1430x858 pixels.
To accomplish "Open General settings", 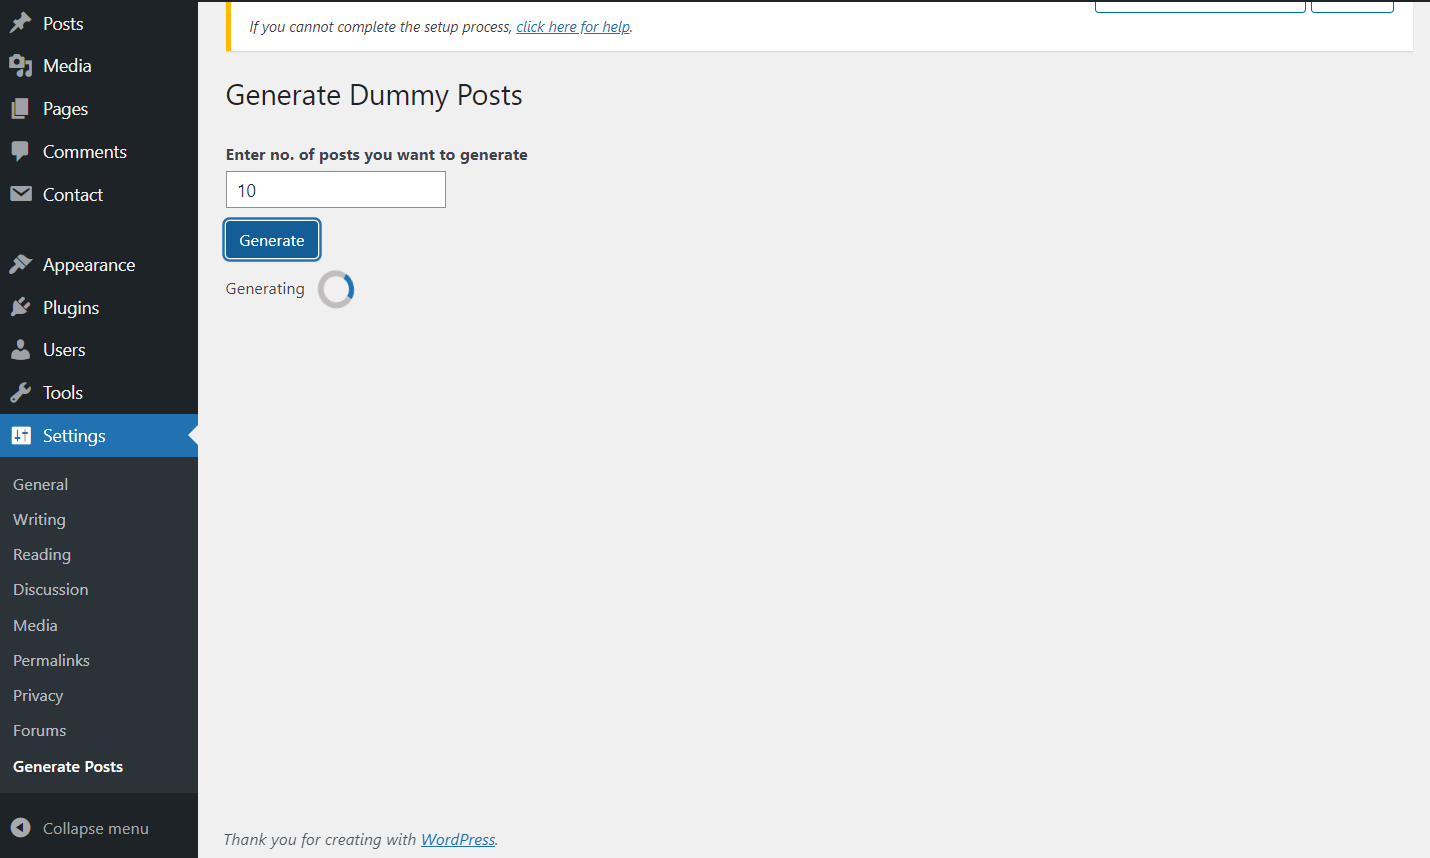I will point(40,484).
